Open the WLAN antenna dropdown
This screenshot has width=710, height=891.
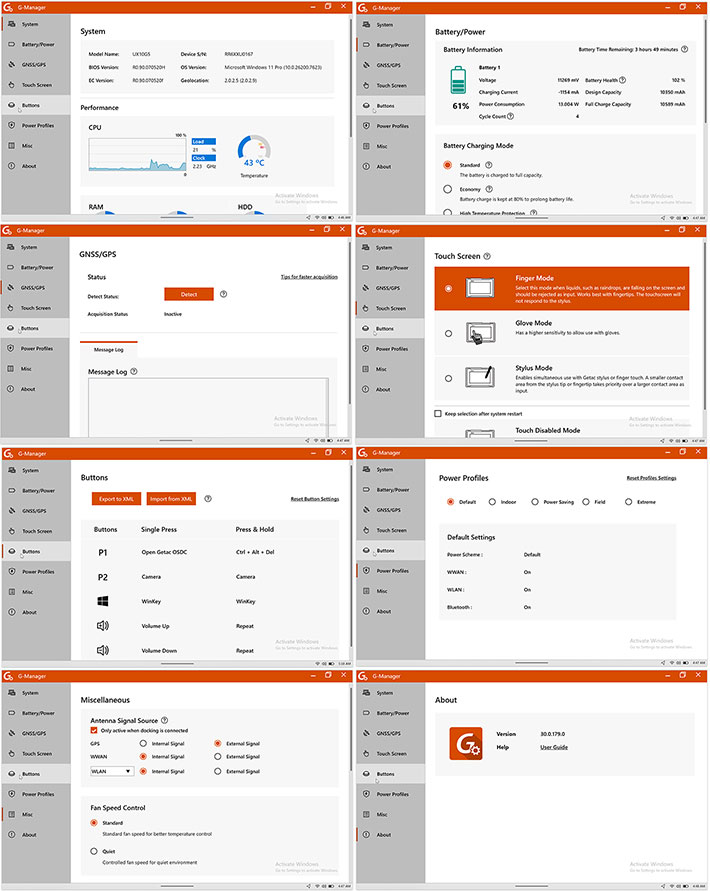[111, 771]
